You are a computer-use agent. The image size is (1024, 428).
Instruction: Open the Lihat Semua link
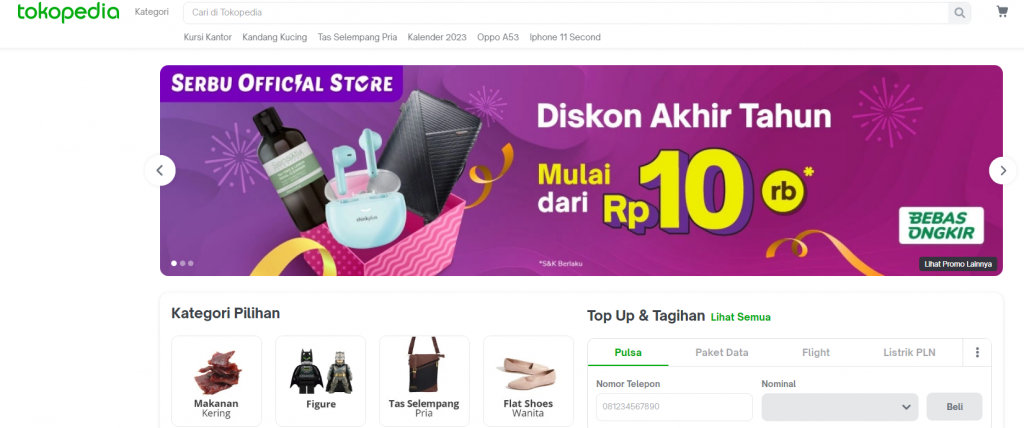[x=741, y=317]
